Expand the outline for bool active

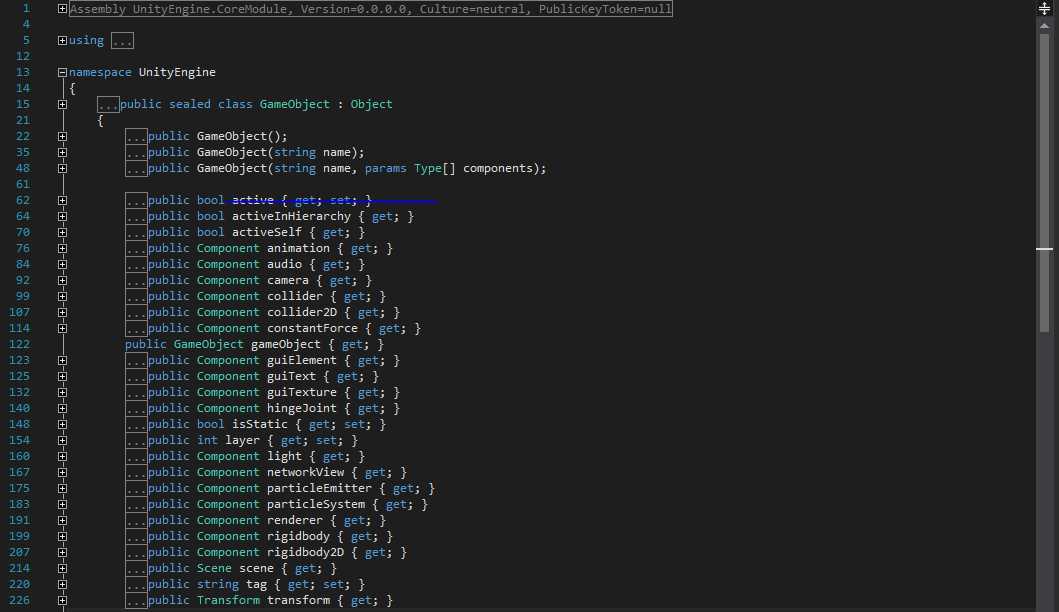62,201
